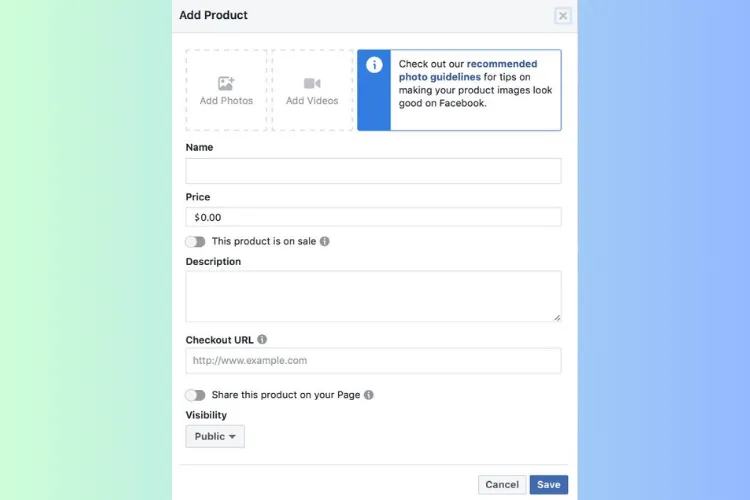Click the Price field showing $0.00

(373, 217)
